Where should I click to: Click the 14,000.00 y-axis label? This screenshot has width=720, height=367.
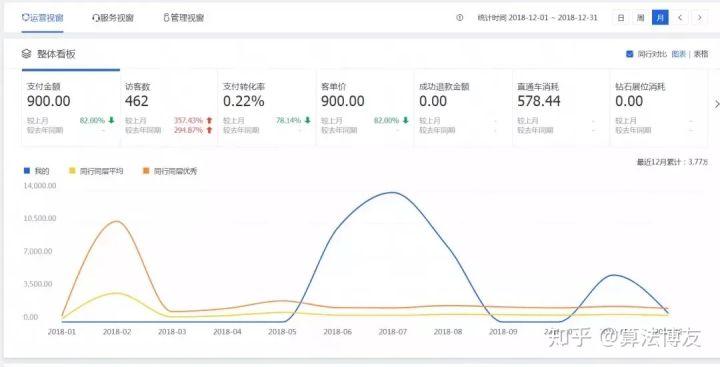39,186
